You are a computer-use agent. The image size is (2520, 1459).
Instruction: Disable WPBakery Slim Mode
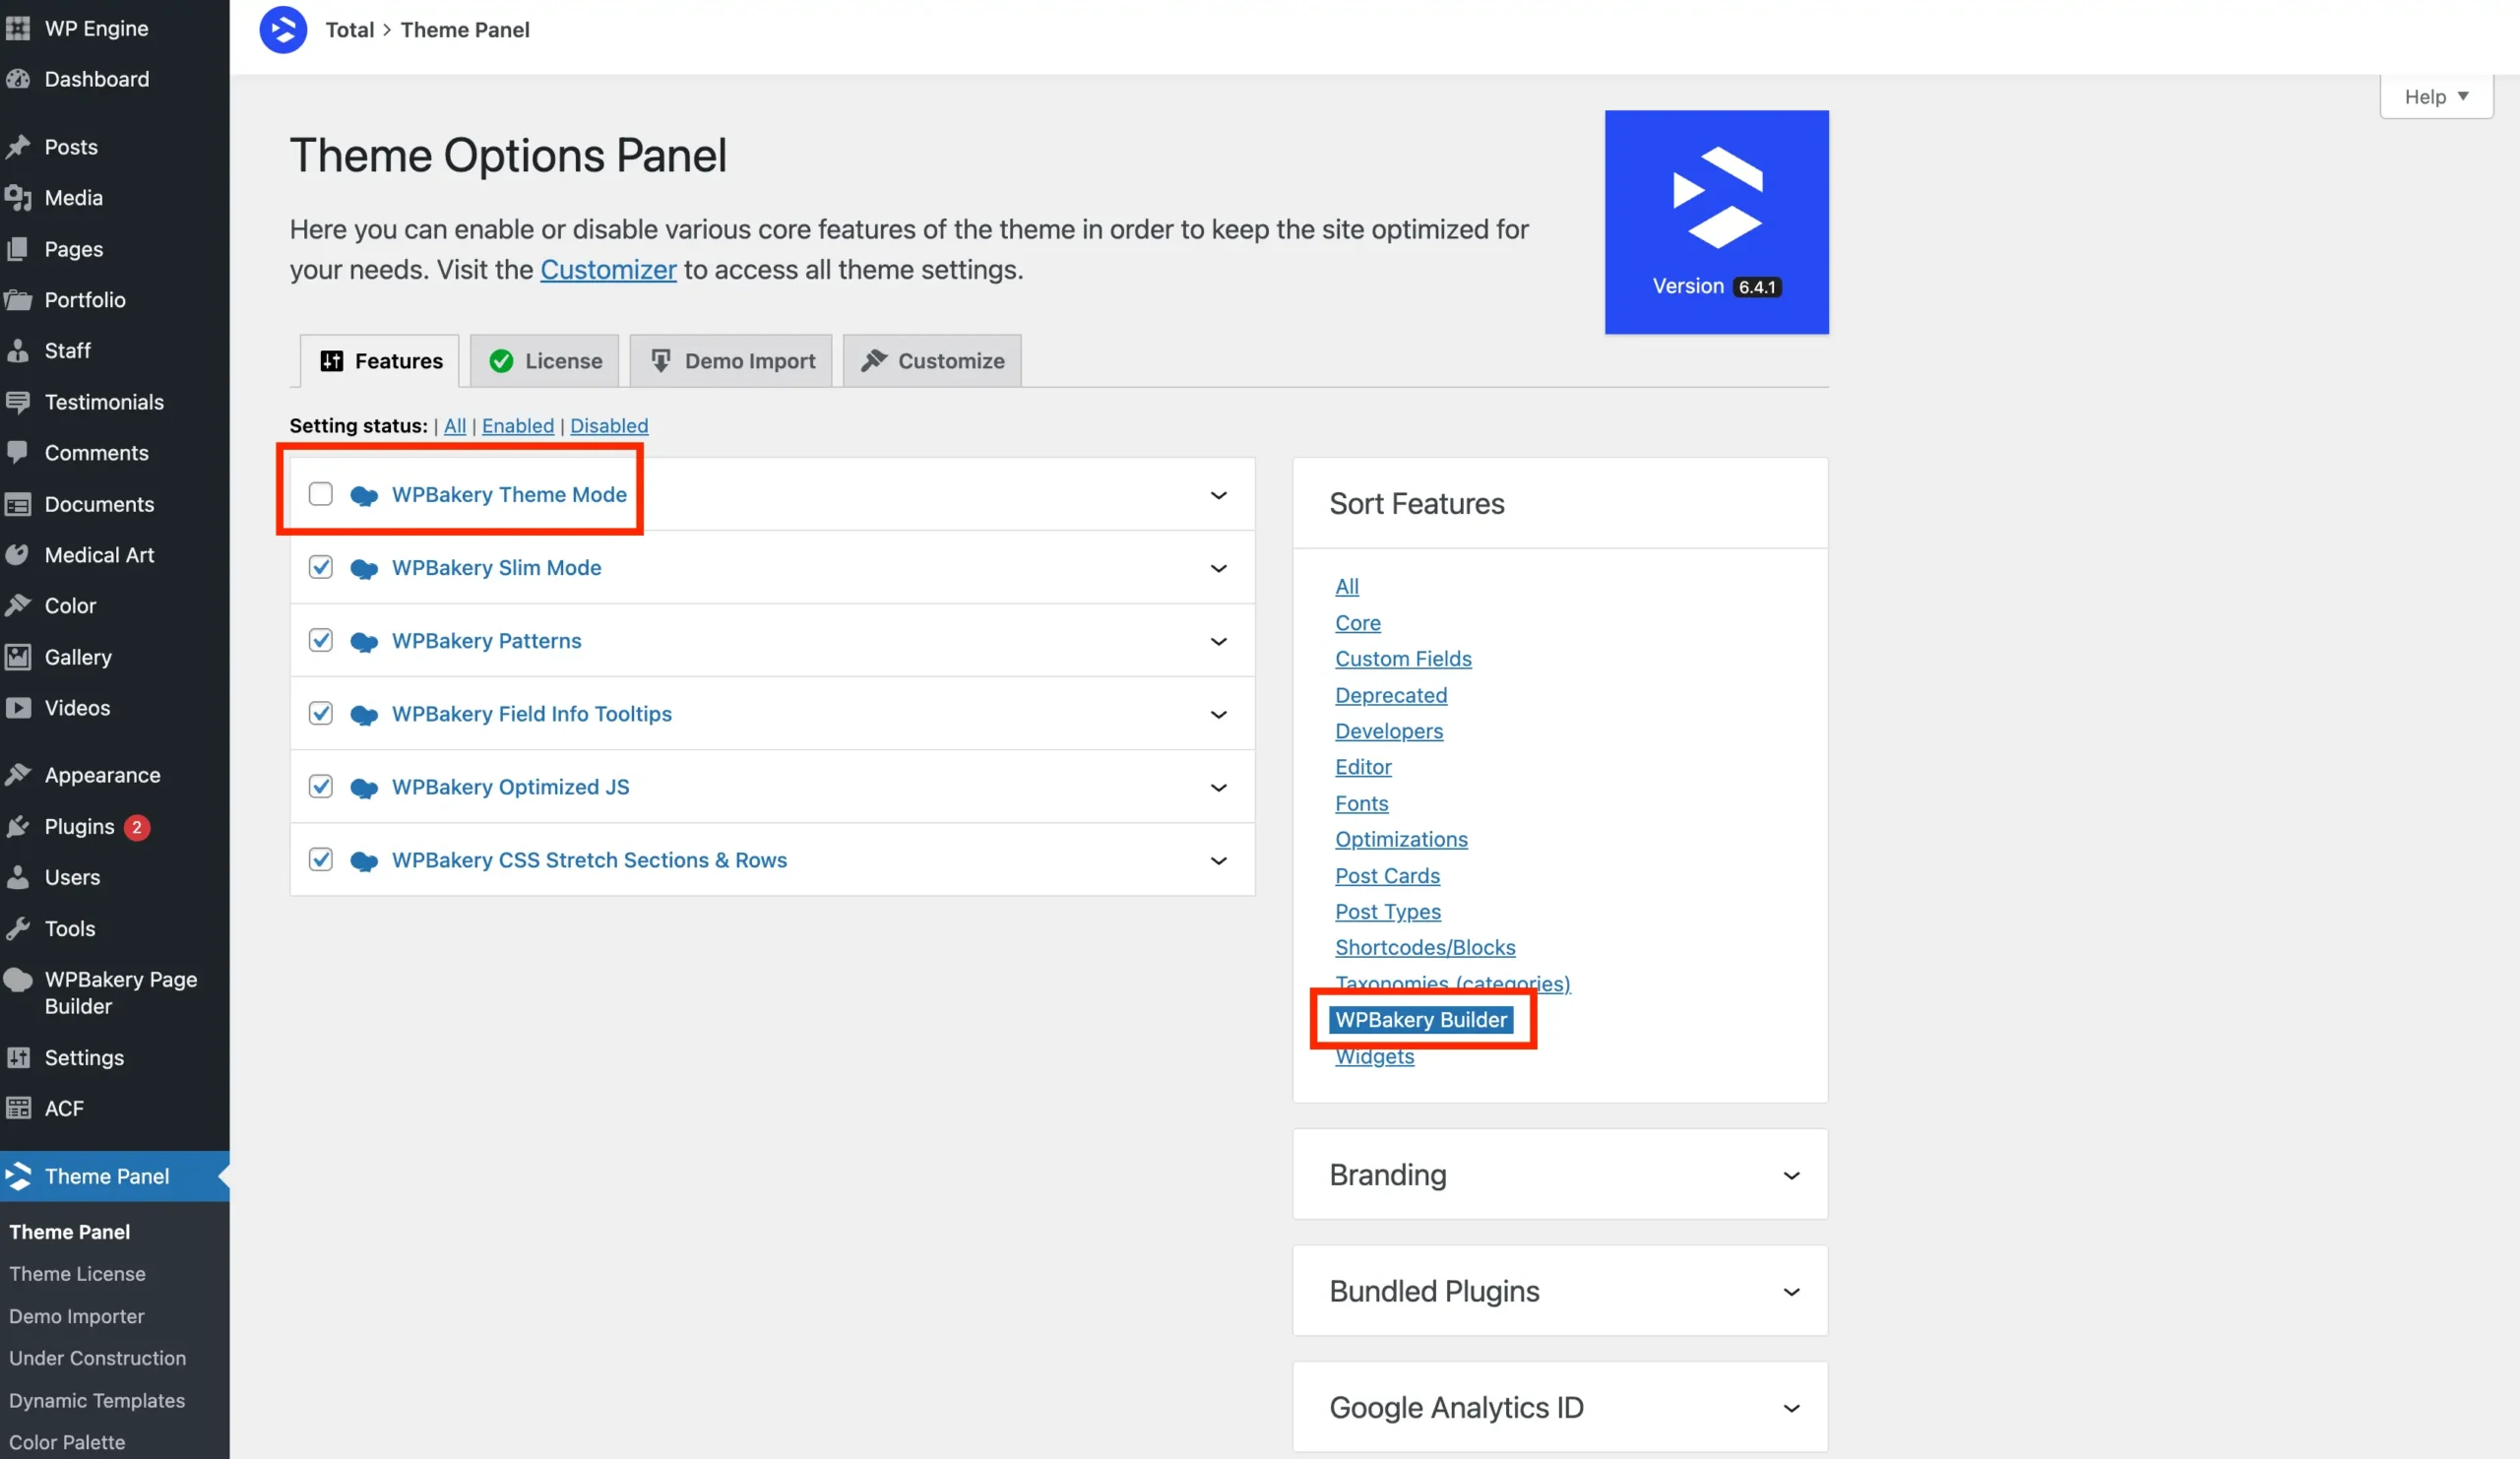[320, 567]
